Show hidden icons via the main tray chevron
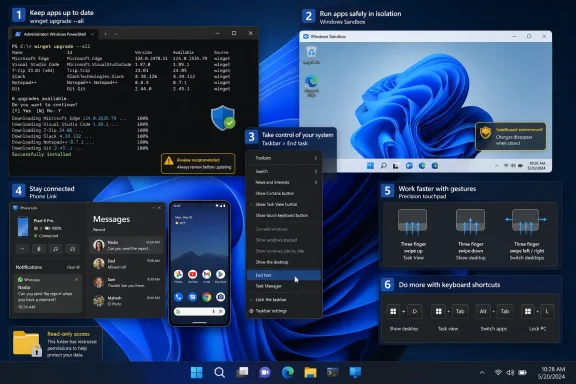Image resolution: width=576 pixels, height=384 pixels. tap(482, 373)
